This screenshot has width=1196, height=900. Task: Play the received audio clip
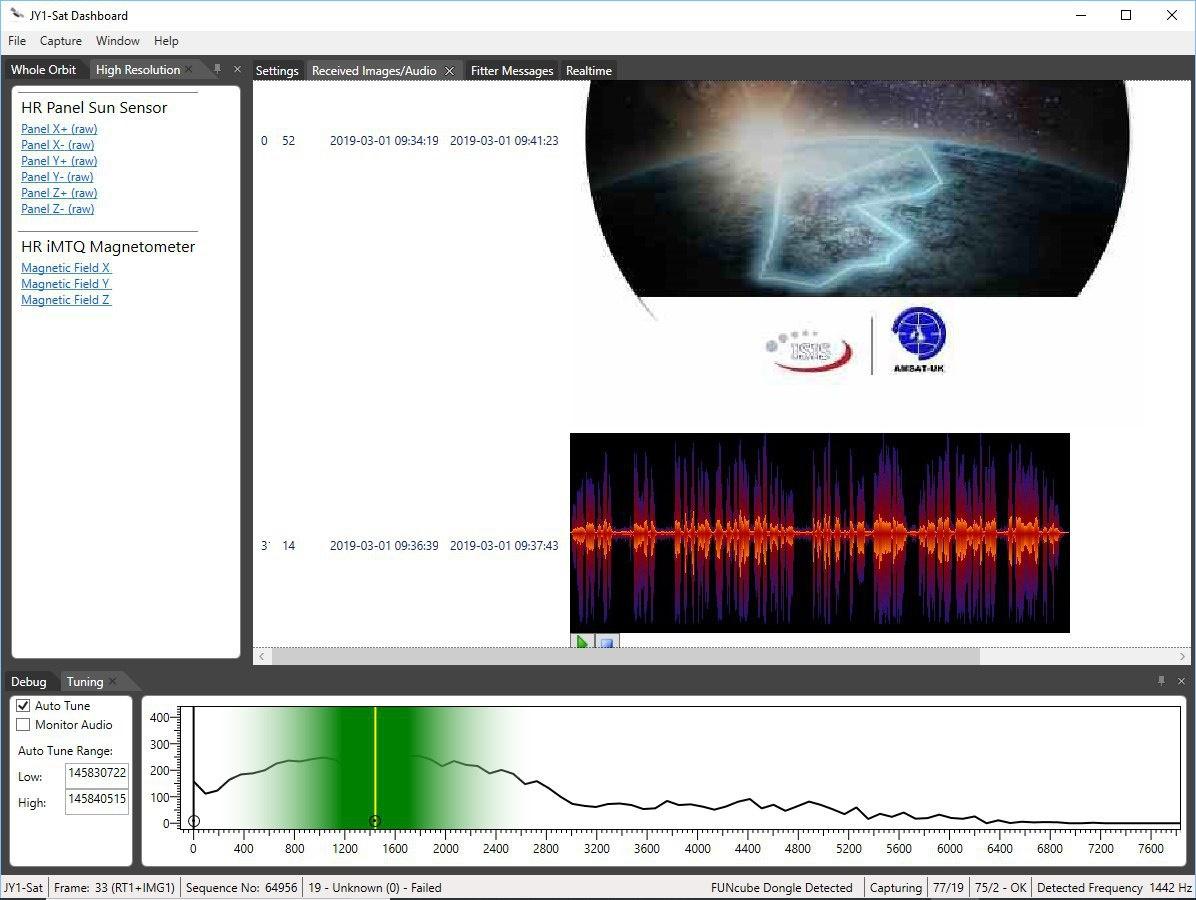tap(582, 642)
